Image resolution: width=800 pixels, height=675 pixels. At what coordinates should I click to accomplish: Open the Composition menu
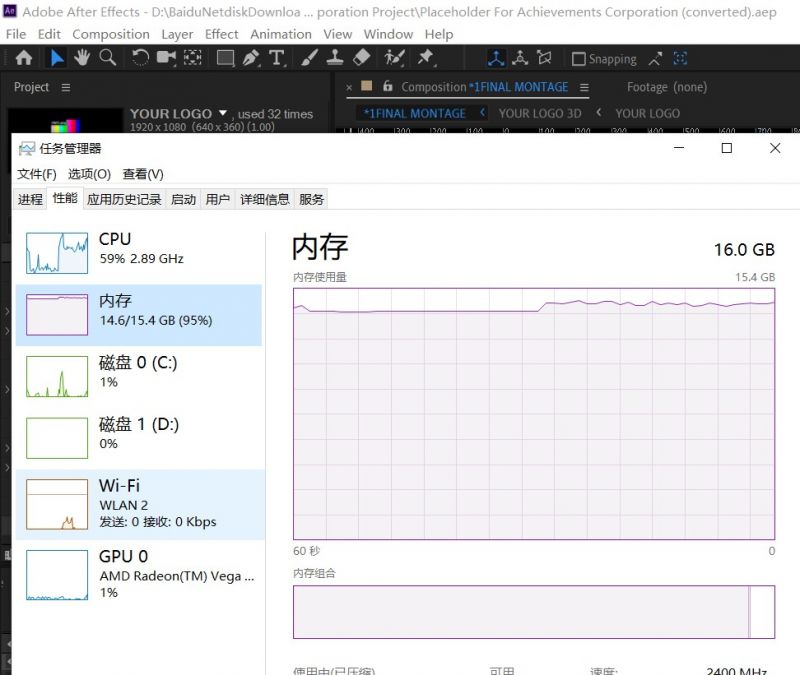point(111,34)
